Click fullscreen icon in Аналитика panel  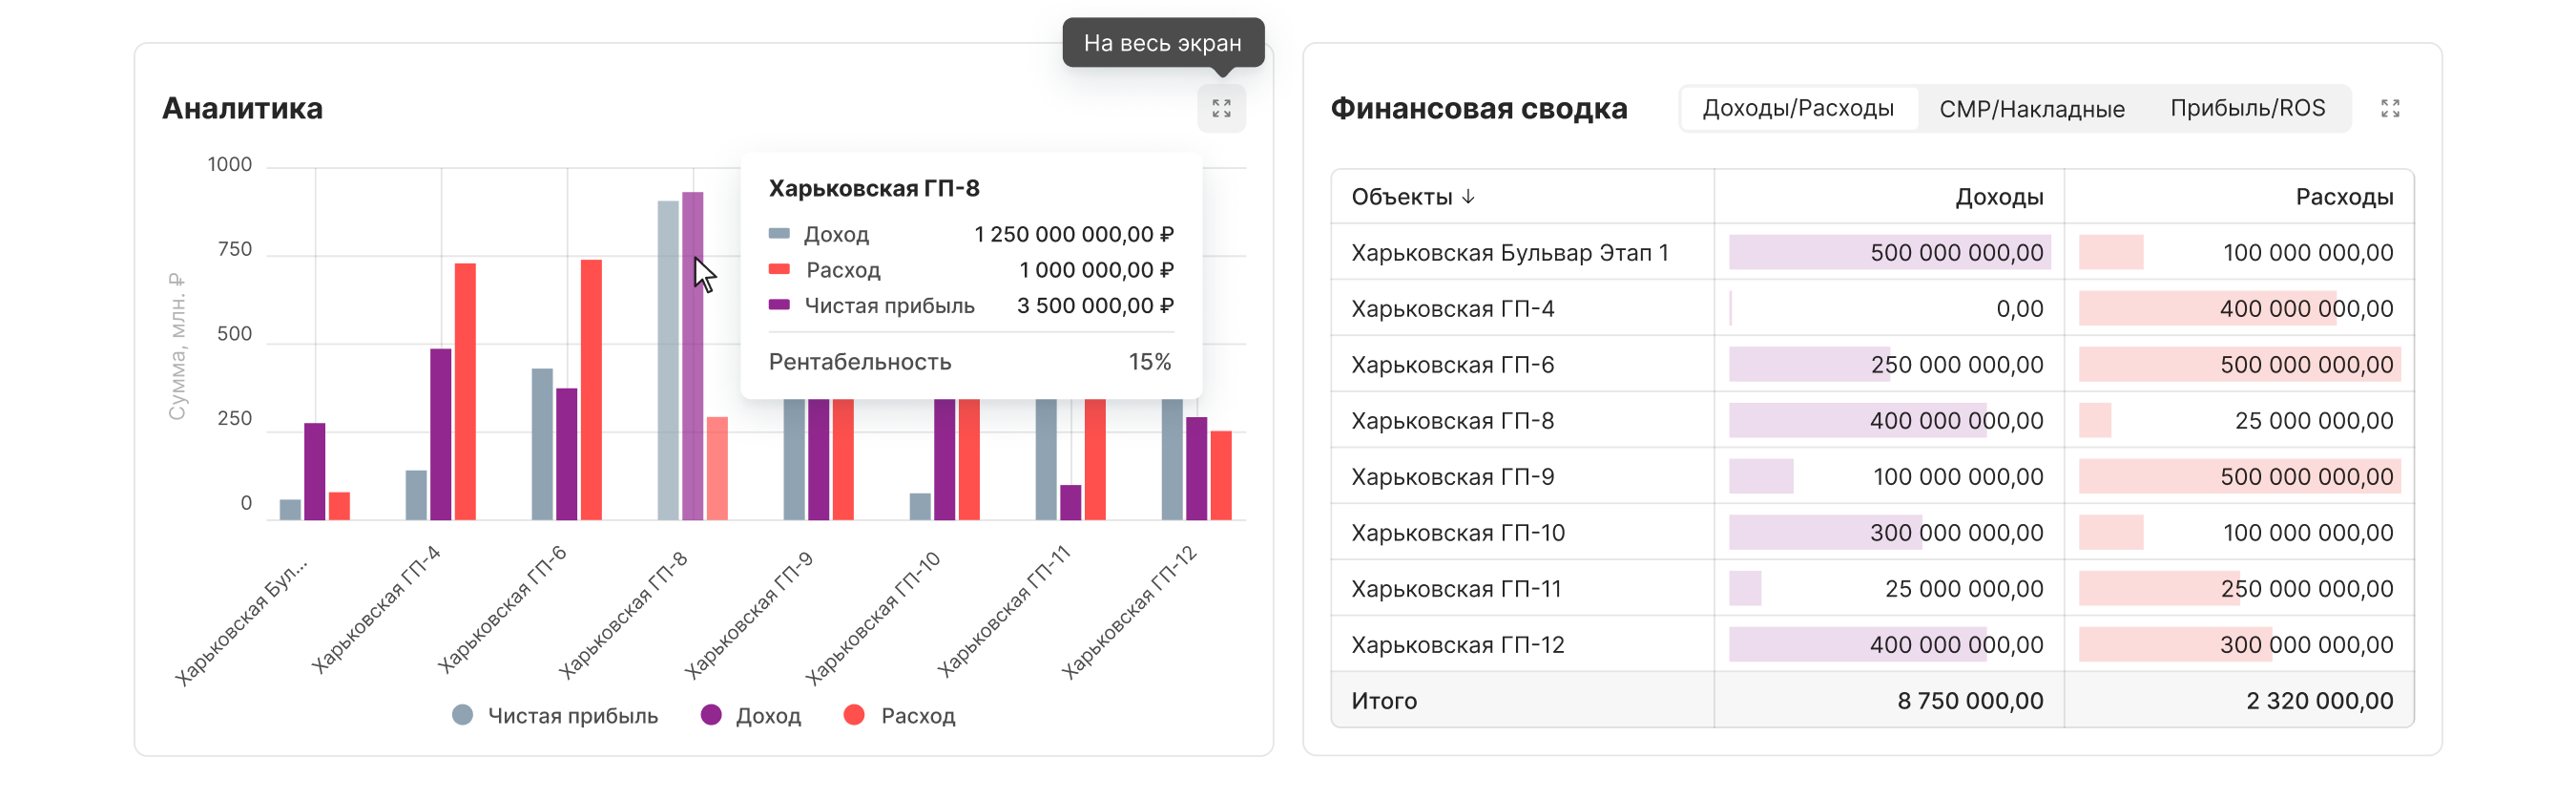(x=1221, y=108)
